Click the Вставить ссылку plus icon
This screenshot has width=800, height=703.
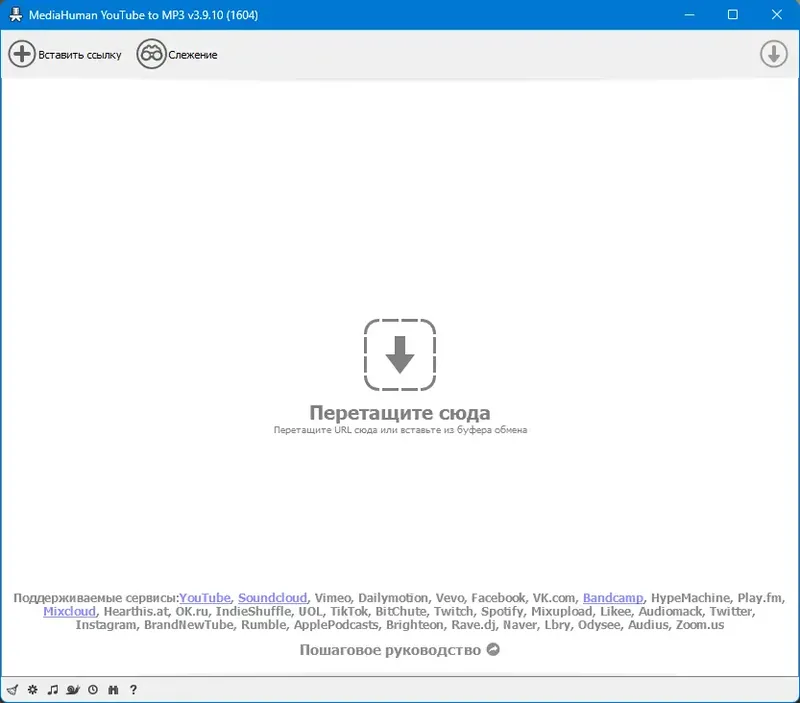[22, 54]
